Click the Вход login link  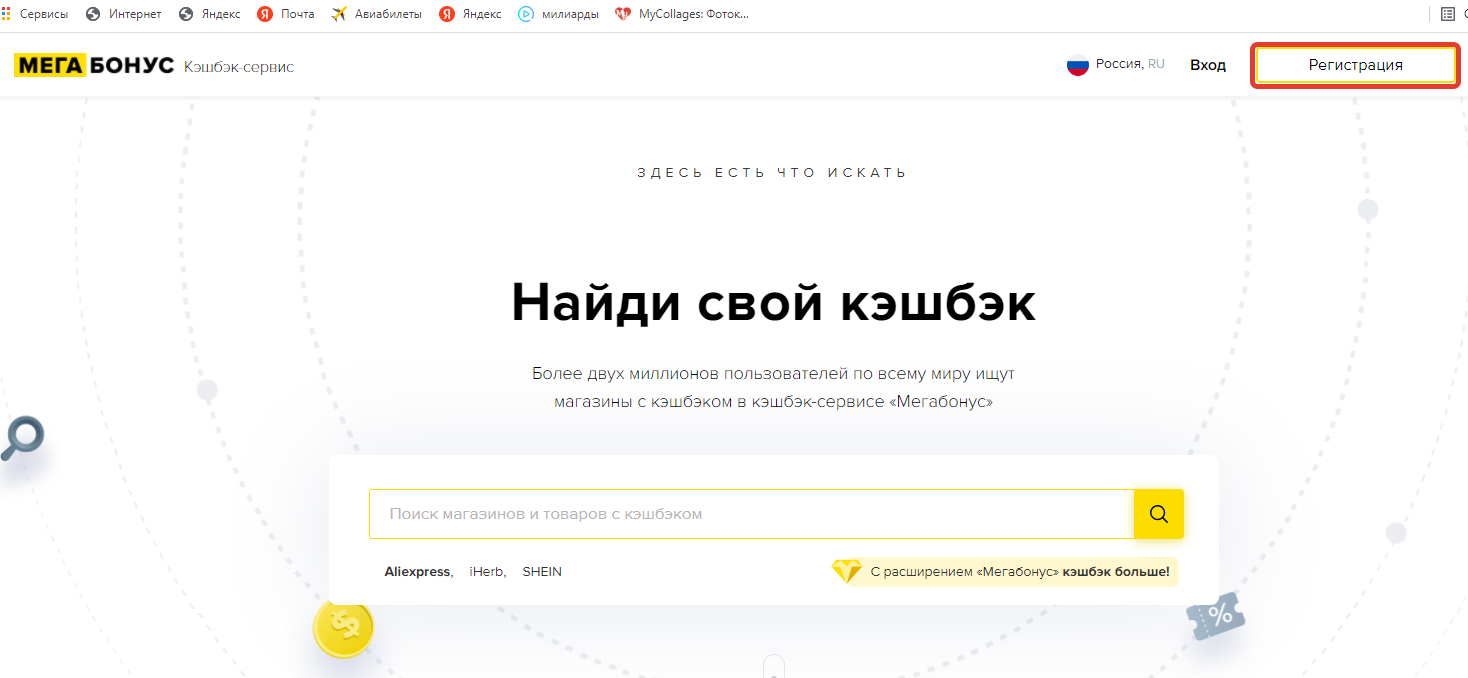tap(1208, 65)
